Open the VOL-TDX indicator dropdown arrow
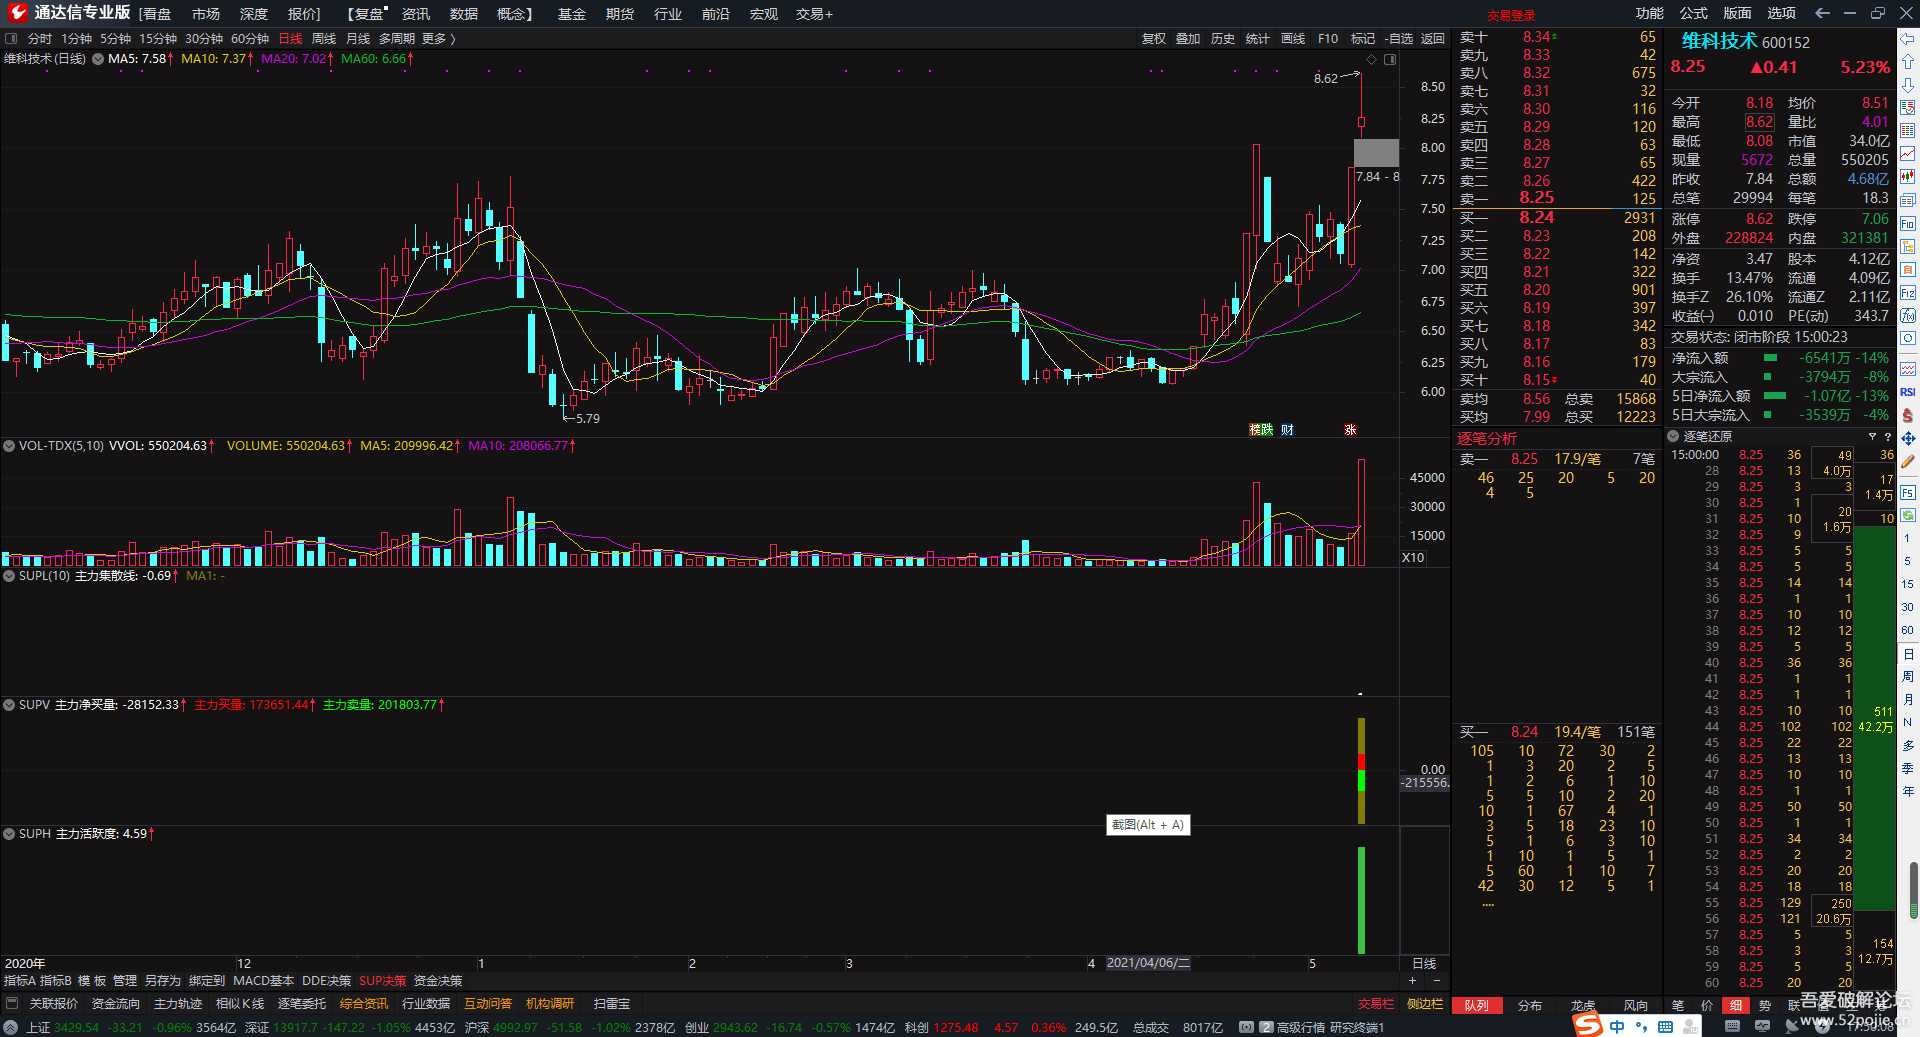 [9, 446]
